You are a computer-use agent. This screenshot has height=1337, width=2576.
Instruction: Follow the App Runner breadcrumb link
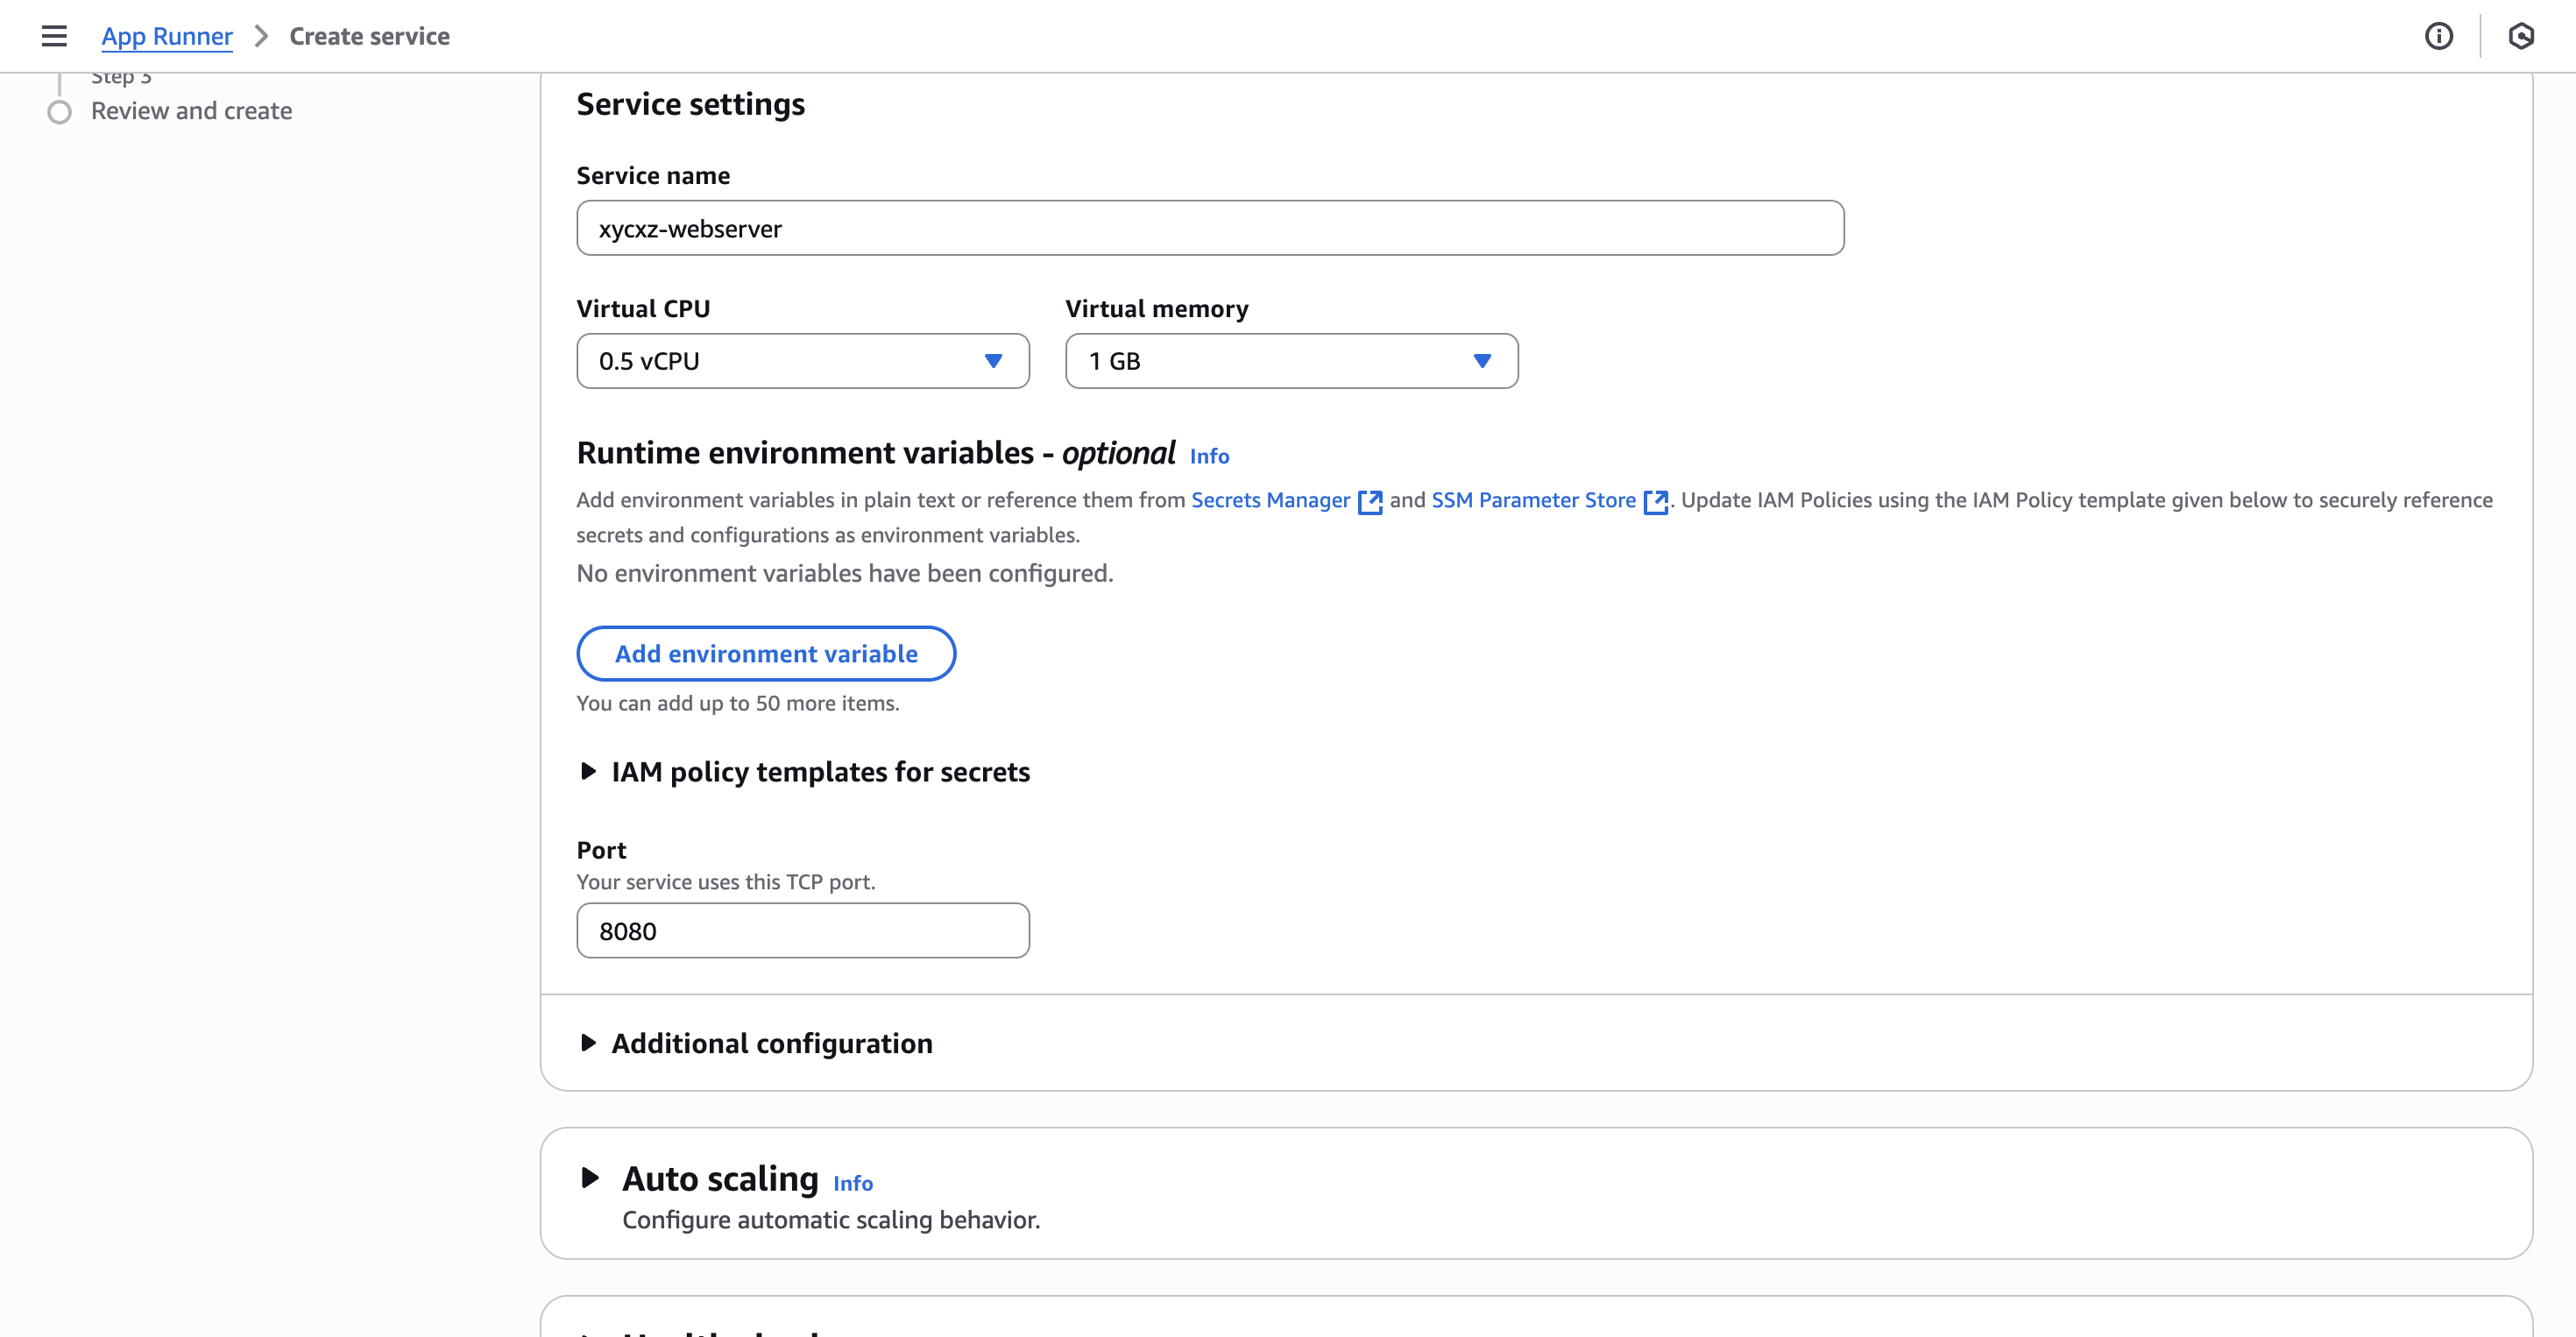(166, 36)
